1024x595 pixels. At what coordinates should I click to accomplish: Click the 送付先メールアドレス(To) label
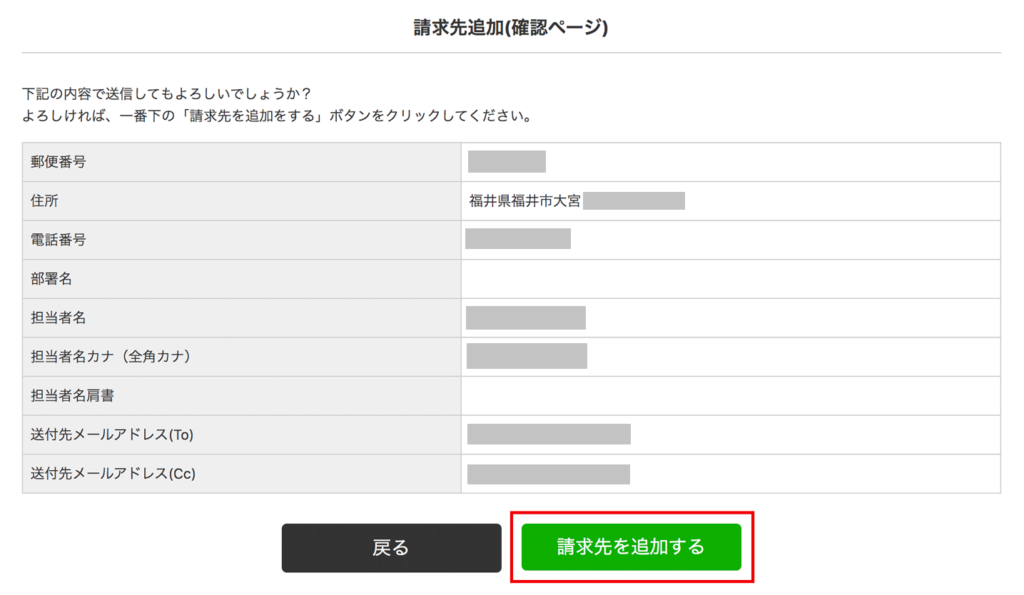coord(111,435)
